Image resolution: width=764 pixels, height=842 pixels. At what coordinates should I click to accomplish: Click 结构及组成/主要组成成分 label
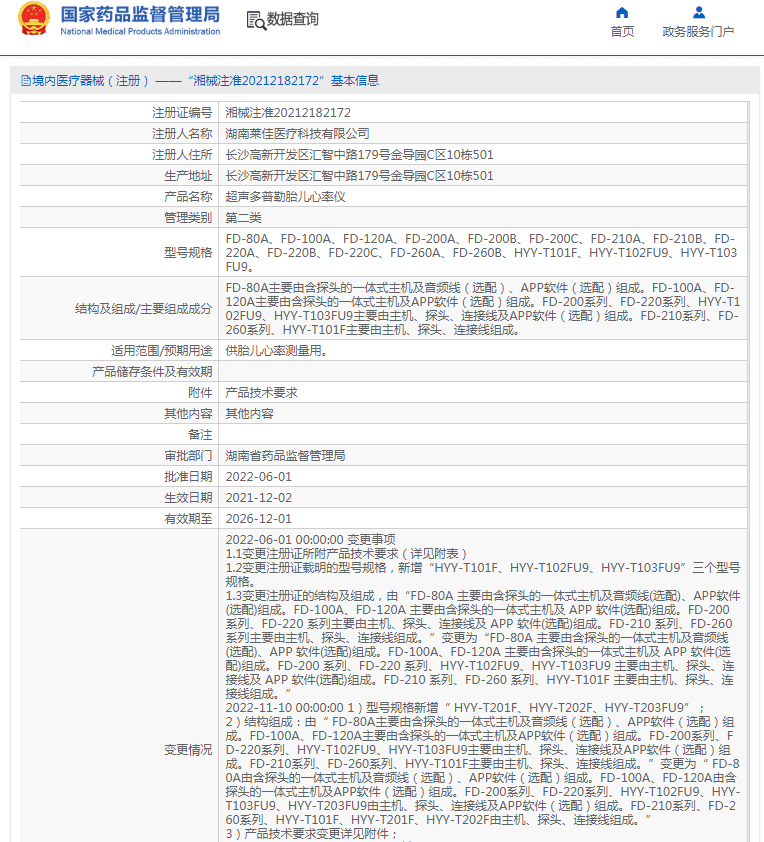point(143,309)
